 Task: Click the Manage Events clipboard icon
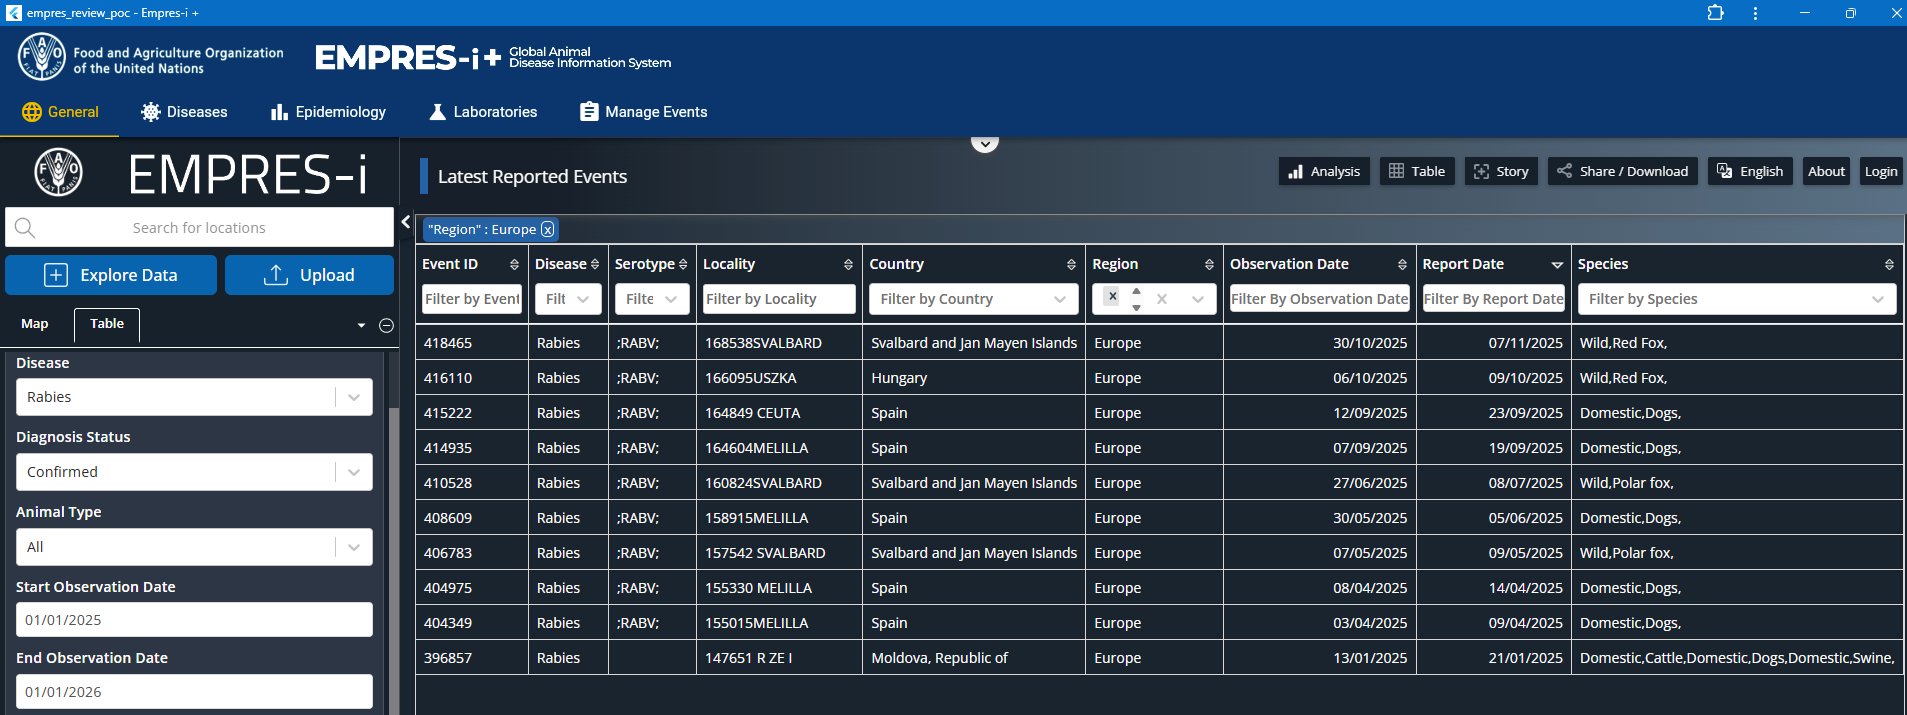tap(589, 112)
